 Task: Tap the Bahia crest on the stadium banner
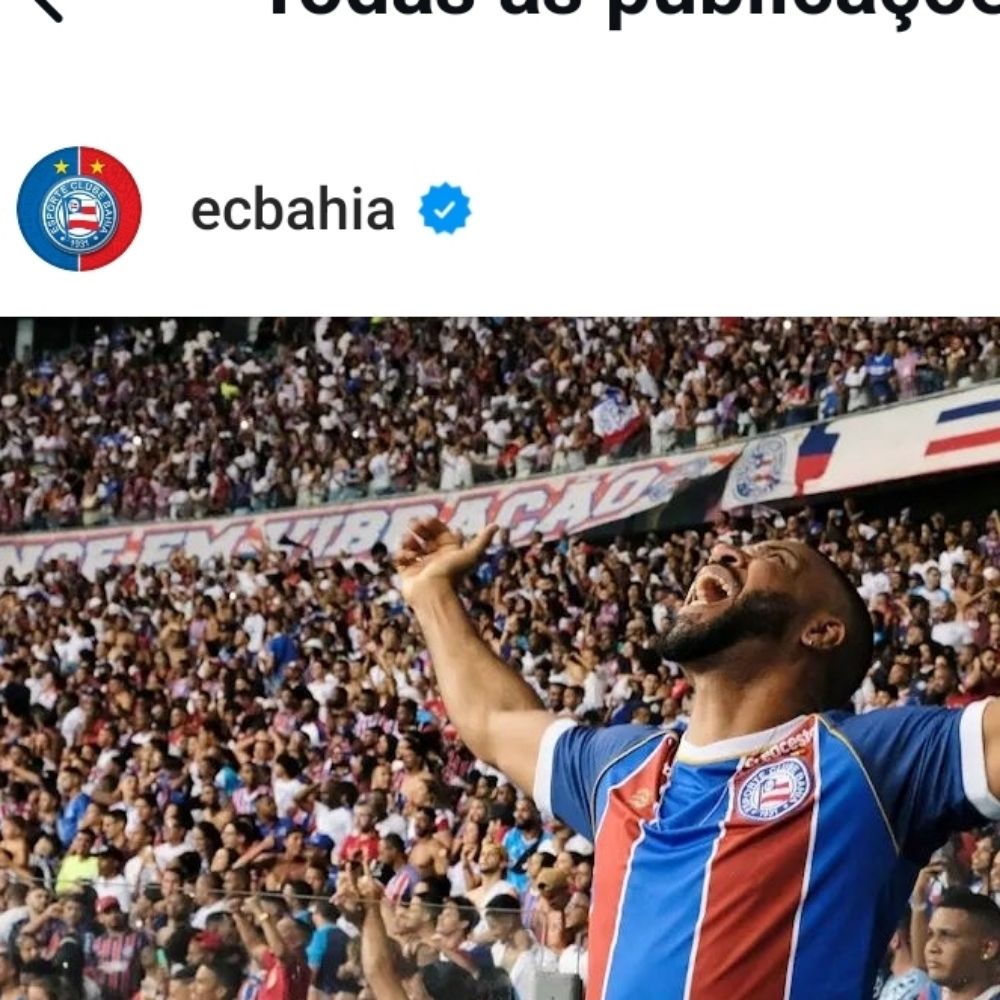(759, 468)
